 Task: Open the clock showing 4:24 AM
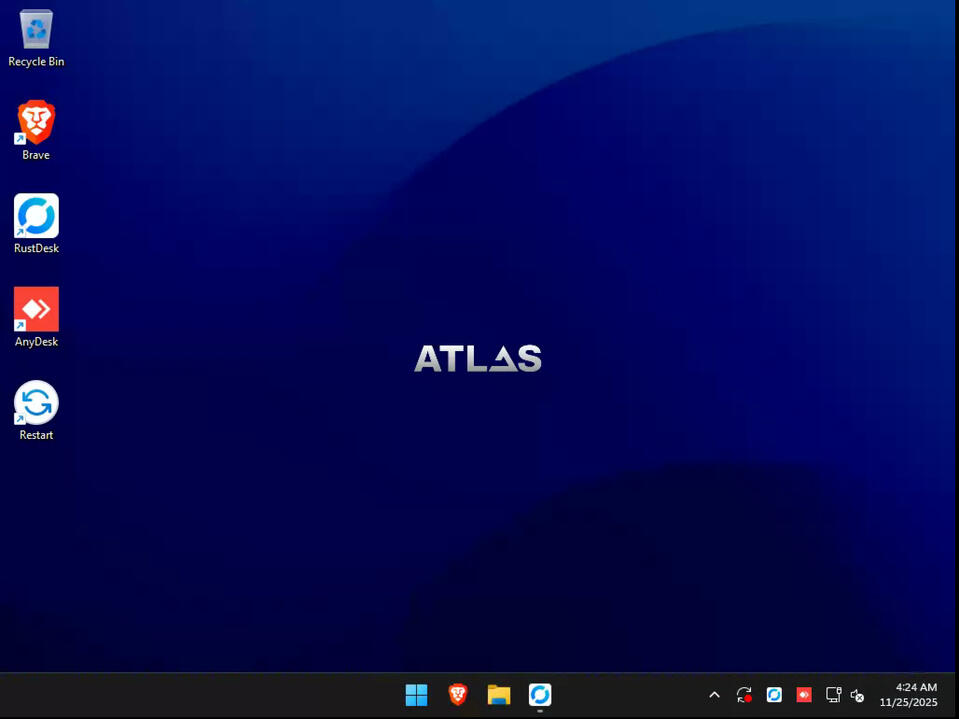click(915, 688)
